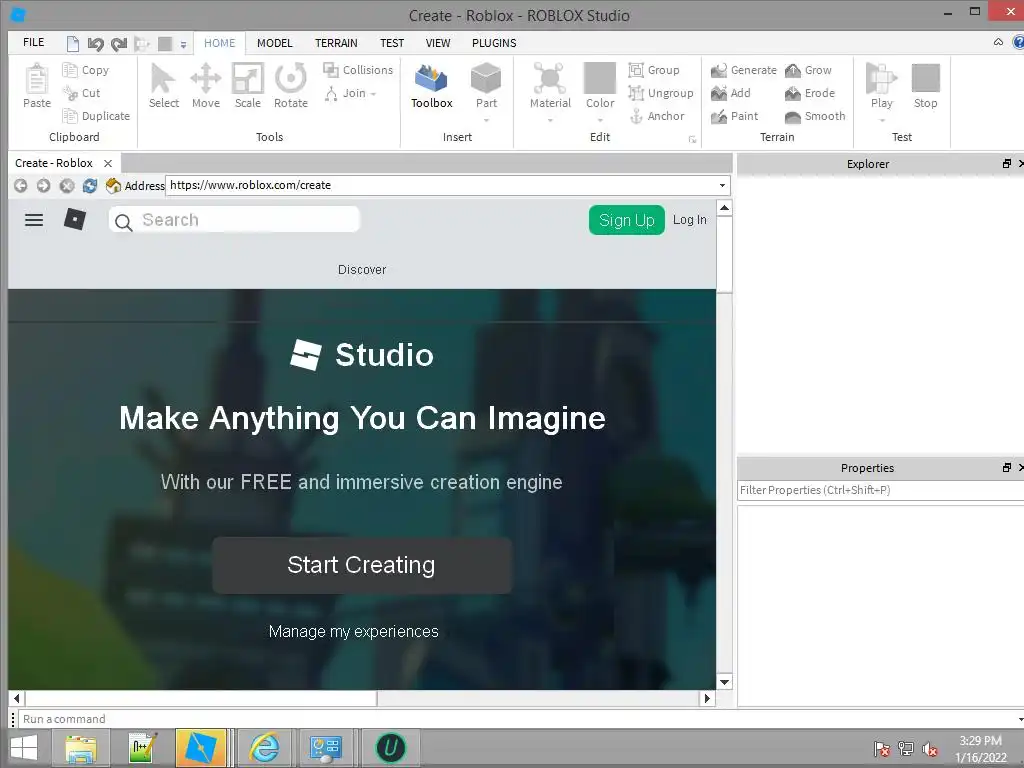Click the browser Refresh icon
Screen dimensions: 1024x768
tap(89, 185)
